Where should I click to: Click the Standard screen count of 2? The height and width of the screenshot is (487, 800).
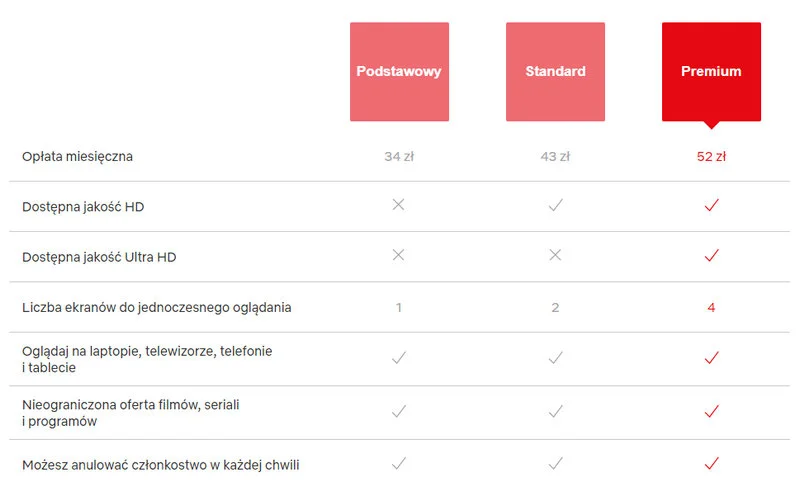pyautogui.click(x=555, y=307)
